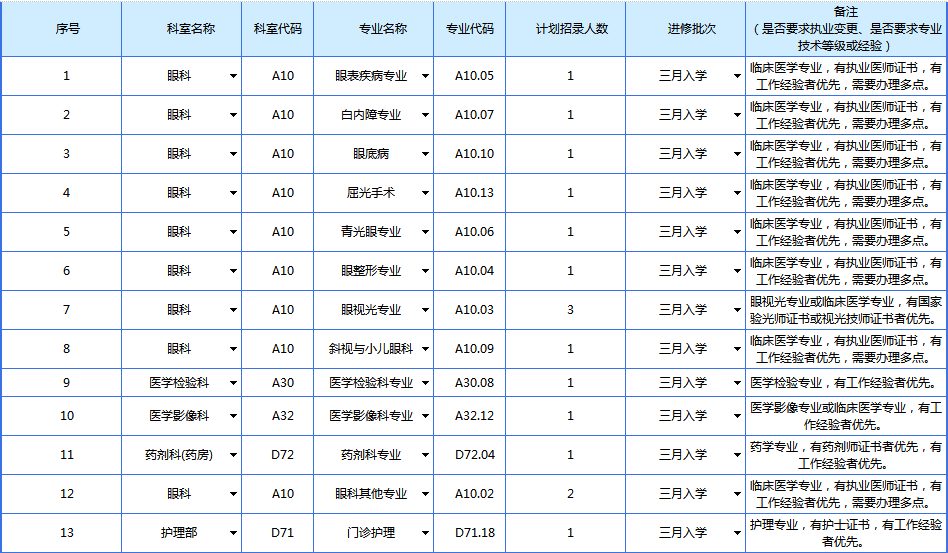Click the specialty code cell A10.13
The image size is (948, 553).
(474, 193)
